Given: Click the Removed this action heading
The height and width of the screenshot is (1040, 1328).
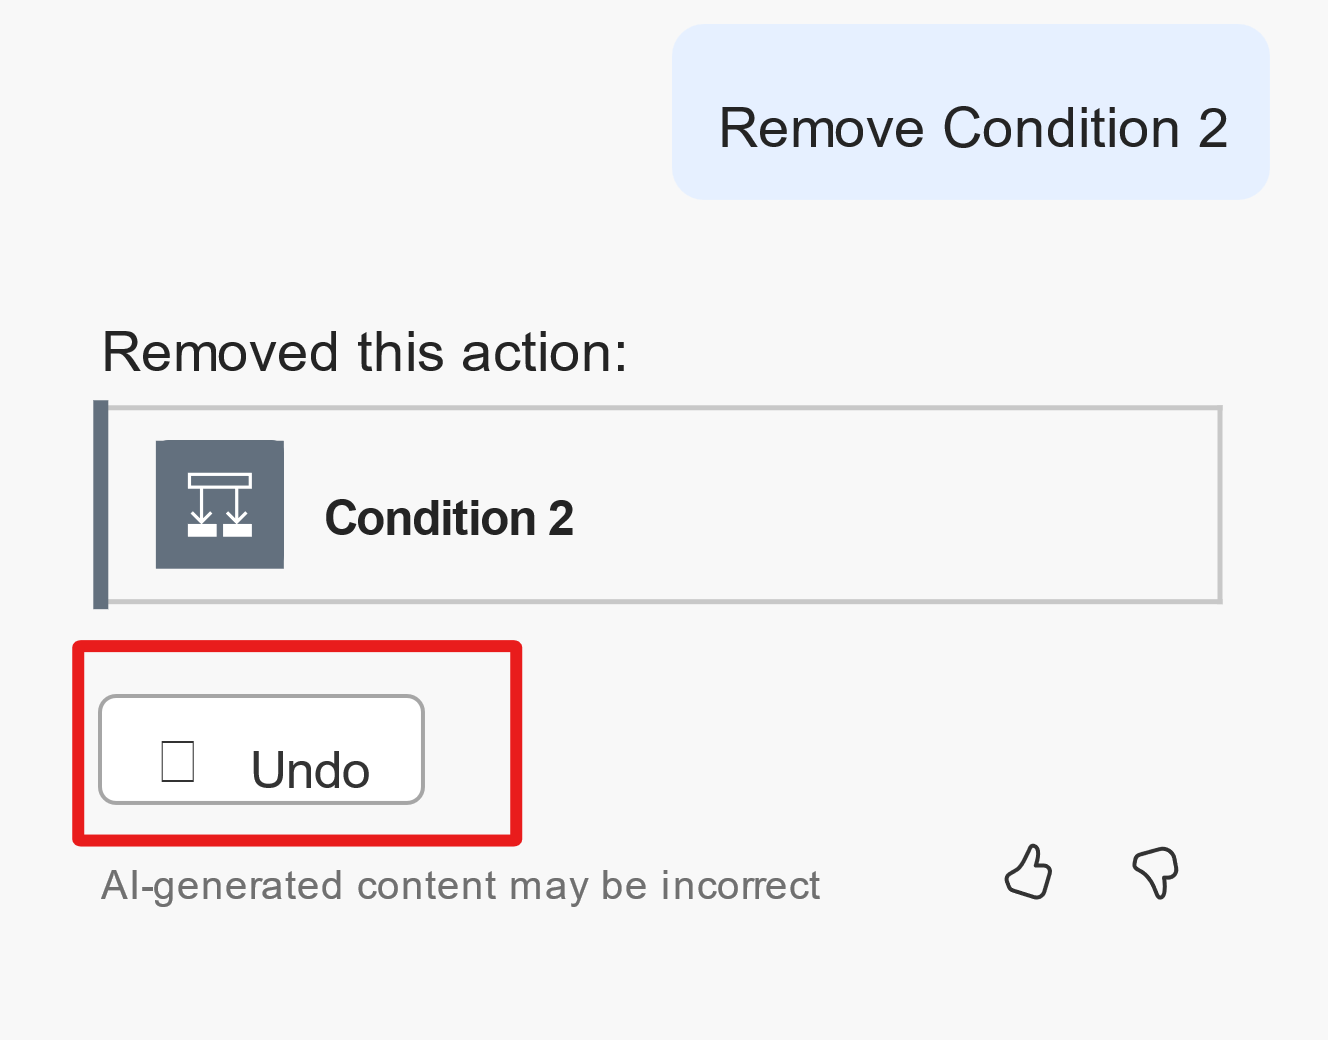Looking at the screenshot, I should tap(364, 352).
